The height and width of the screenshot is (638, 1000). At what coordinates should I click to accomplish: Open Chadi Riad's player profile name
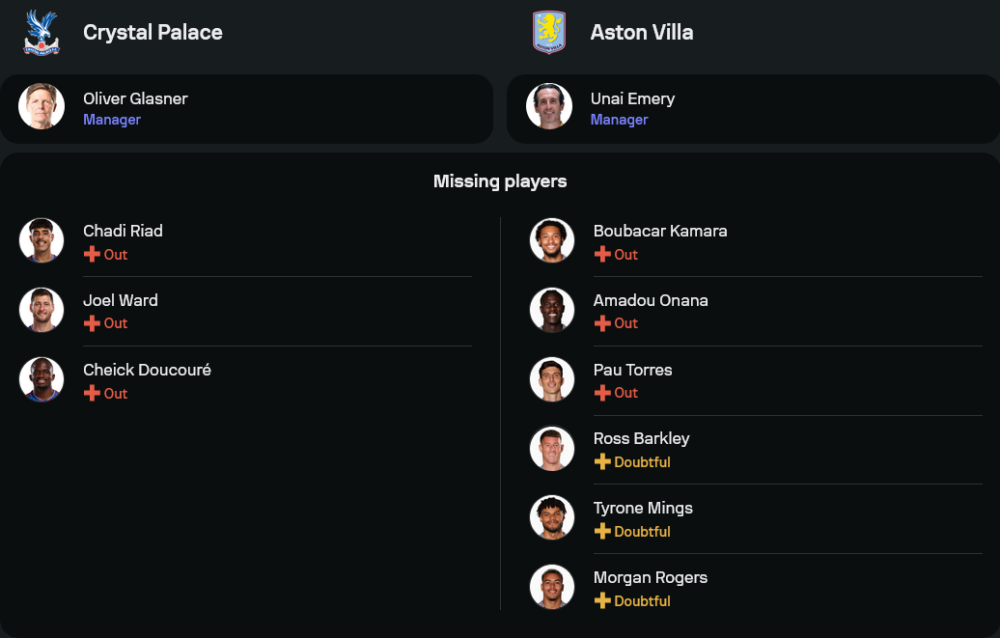pos(123,231)
